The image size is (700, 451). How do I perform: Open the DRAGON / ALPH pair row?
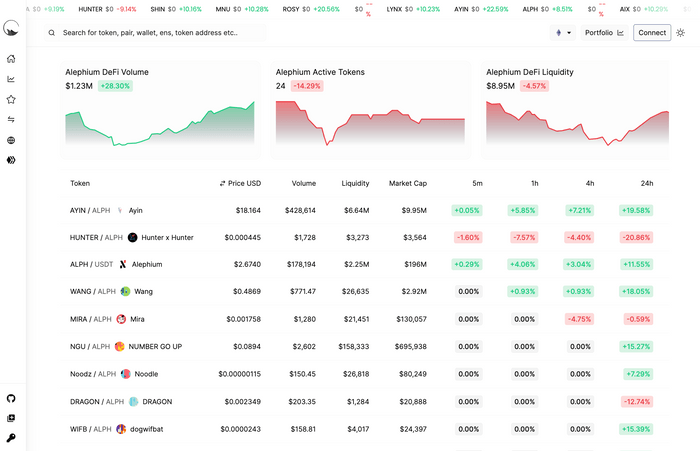pyautogui.click(x=96, y=402)
